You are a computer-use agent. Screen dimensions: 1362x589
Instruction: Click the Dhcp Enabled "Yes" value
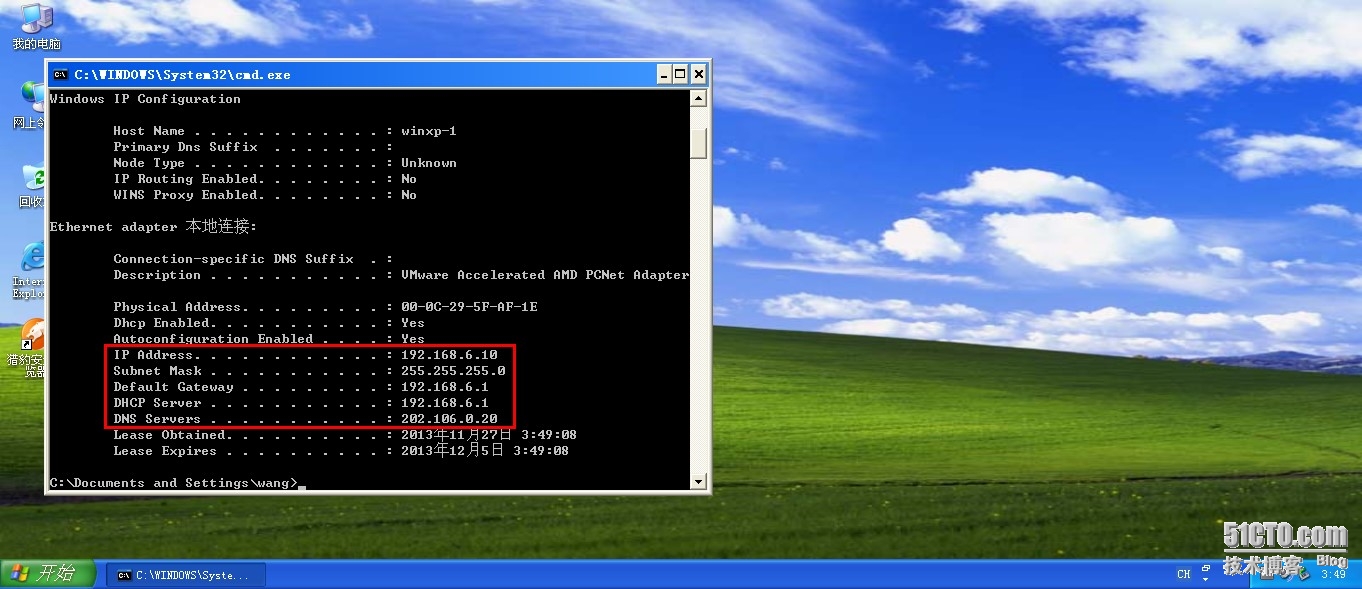(x=413, y=323)
